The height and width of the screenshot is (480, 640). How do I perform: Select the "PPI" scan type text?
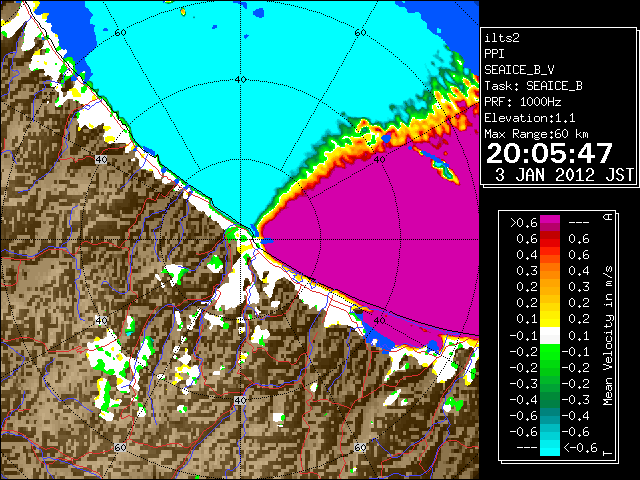tap(494, 54)
